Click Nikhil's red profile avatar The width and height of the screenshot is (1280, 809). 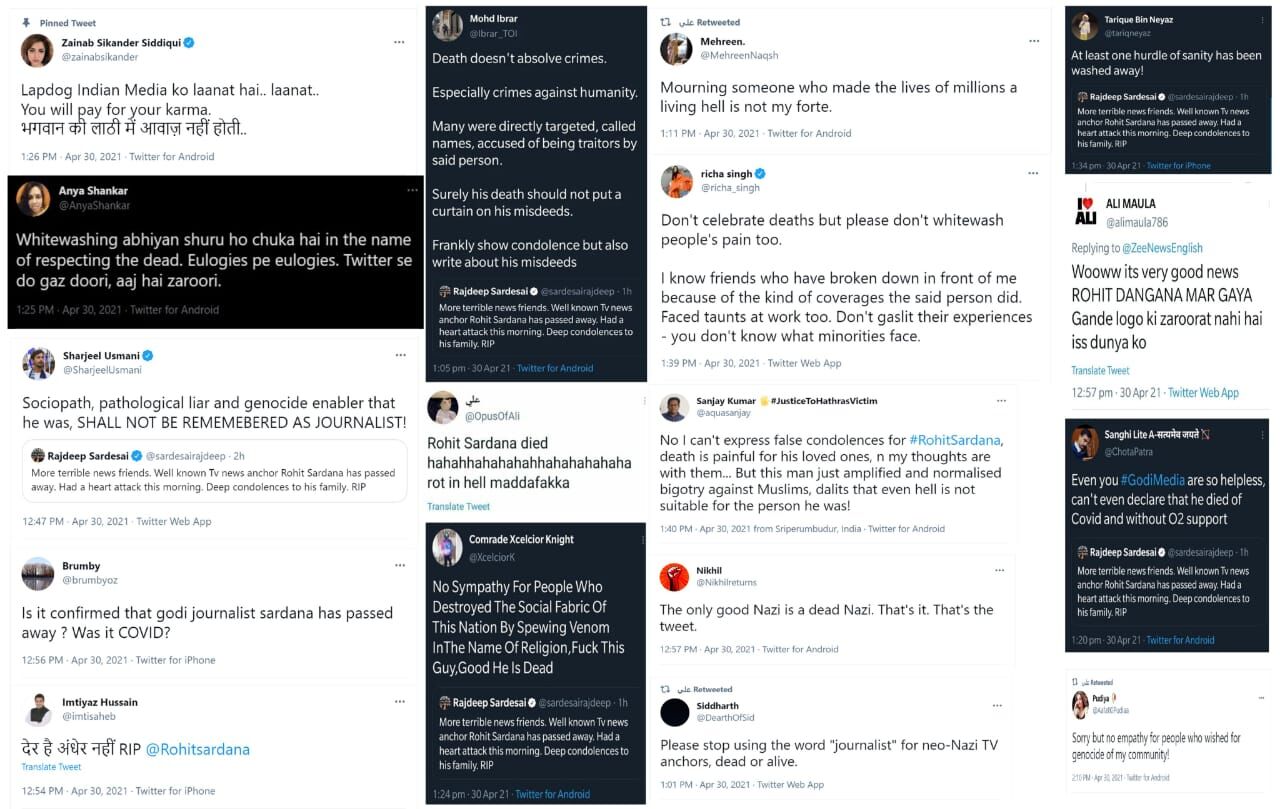pyautogui.click(x=674, y=577)
